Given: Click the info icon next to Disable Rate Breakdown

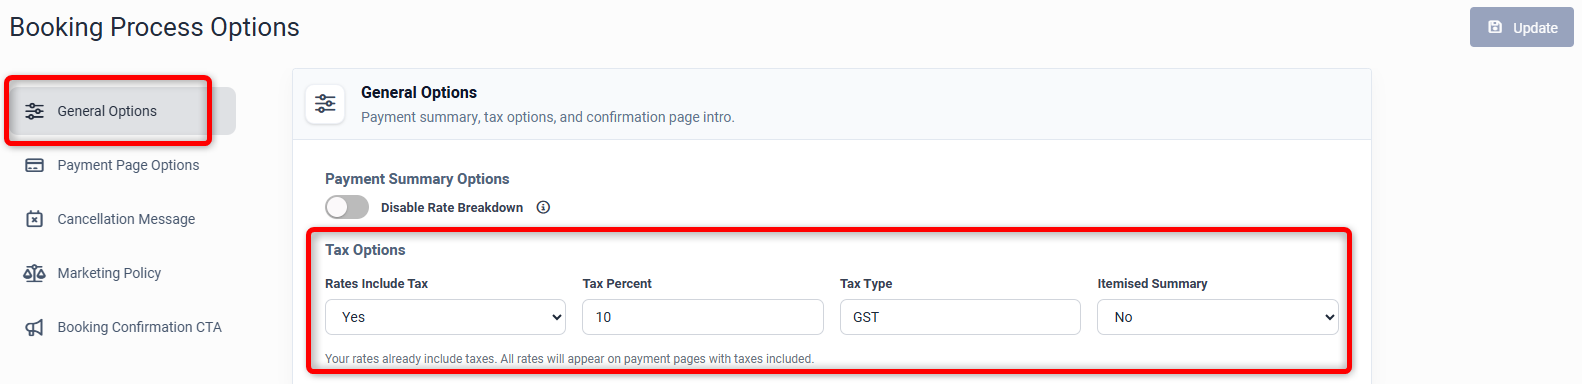Looking at the screenshot, I should (543, 207).
